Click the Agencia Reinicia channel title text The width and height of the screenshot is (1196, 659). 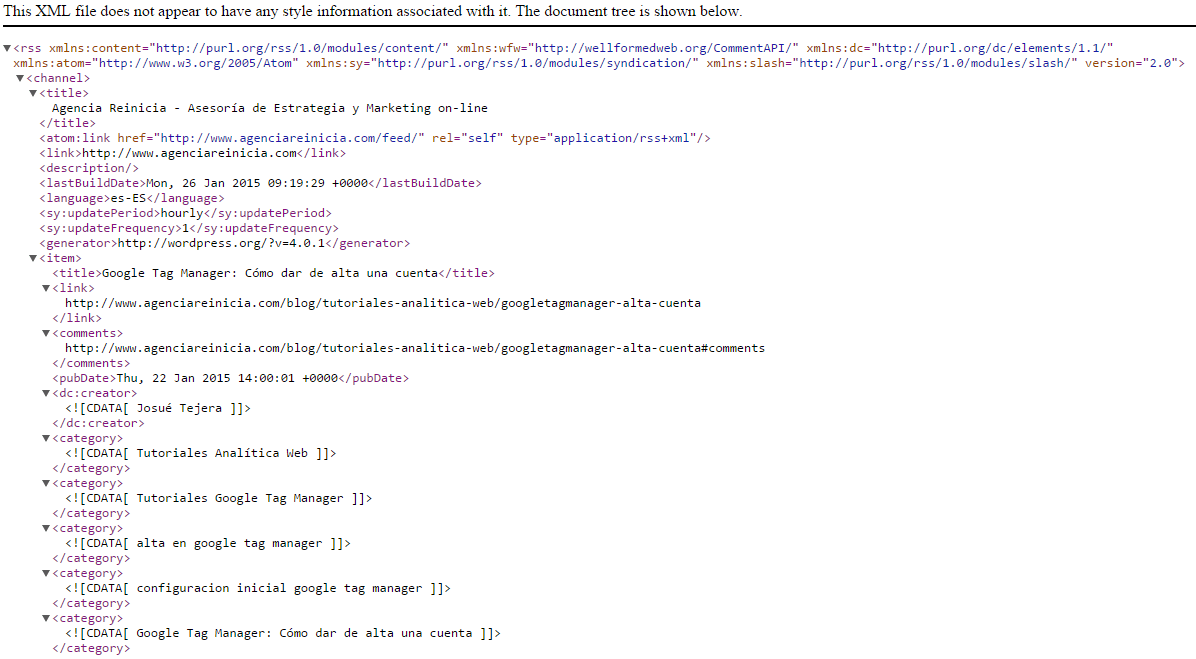(269, 108)
